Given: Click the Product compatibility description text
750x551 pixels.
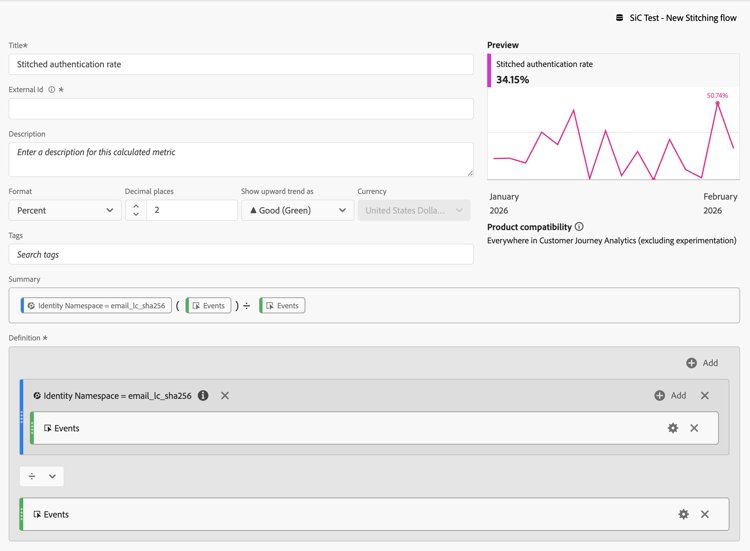Looking at the screenshot, I should [612, 241].
